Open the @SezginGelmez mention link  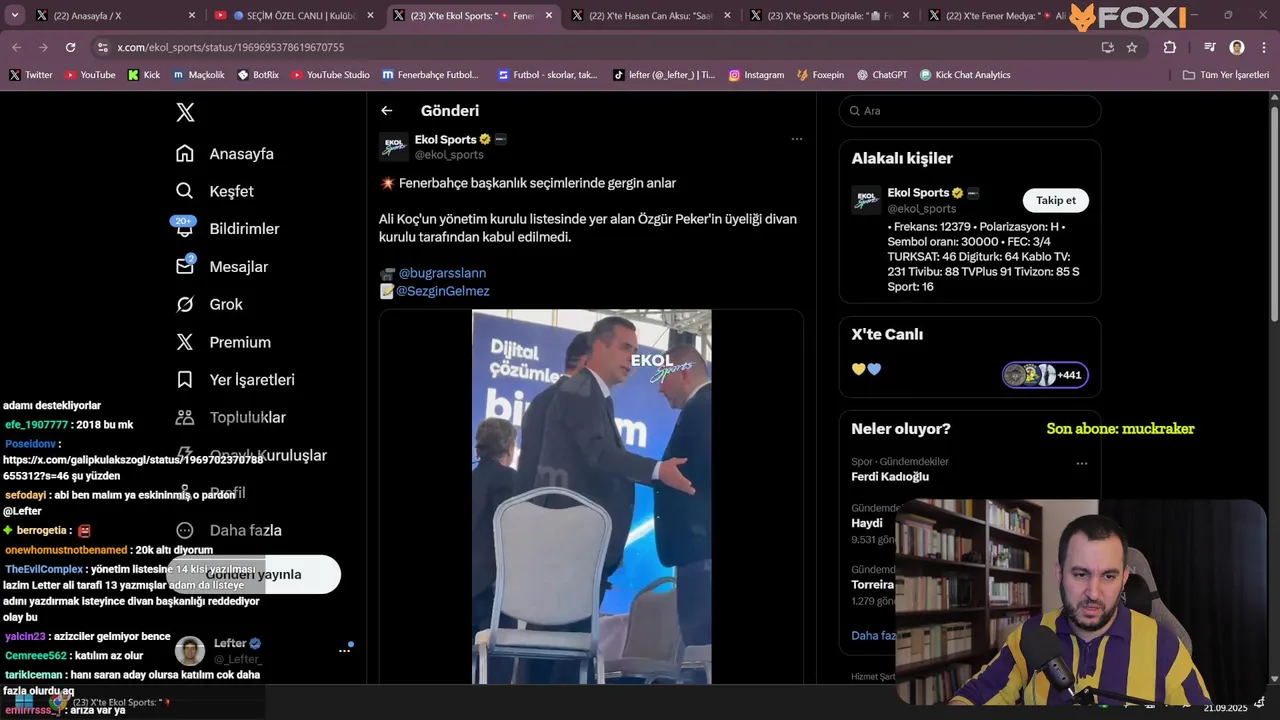[x=443, y=291]
